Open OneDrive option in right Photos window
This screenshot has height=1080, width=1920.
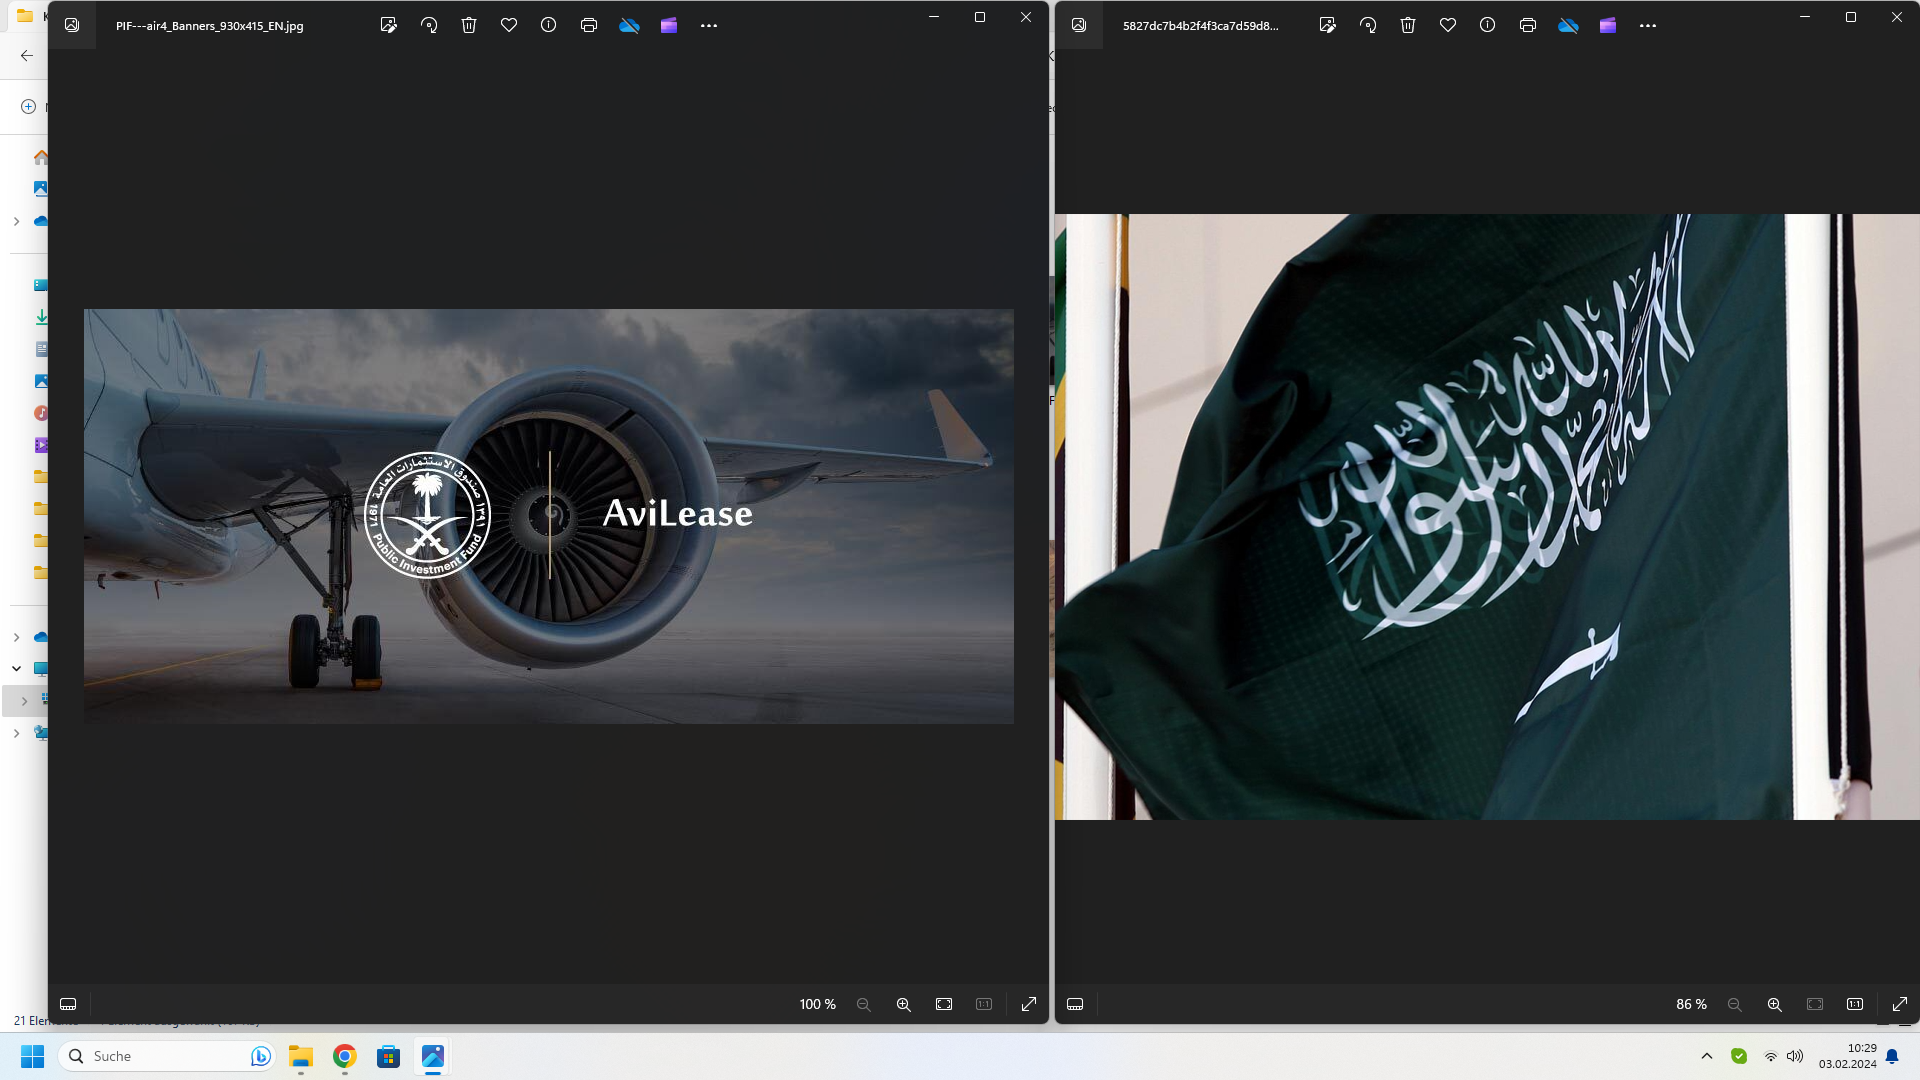[1568, 26]
